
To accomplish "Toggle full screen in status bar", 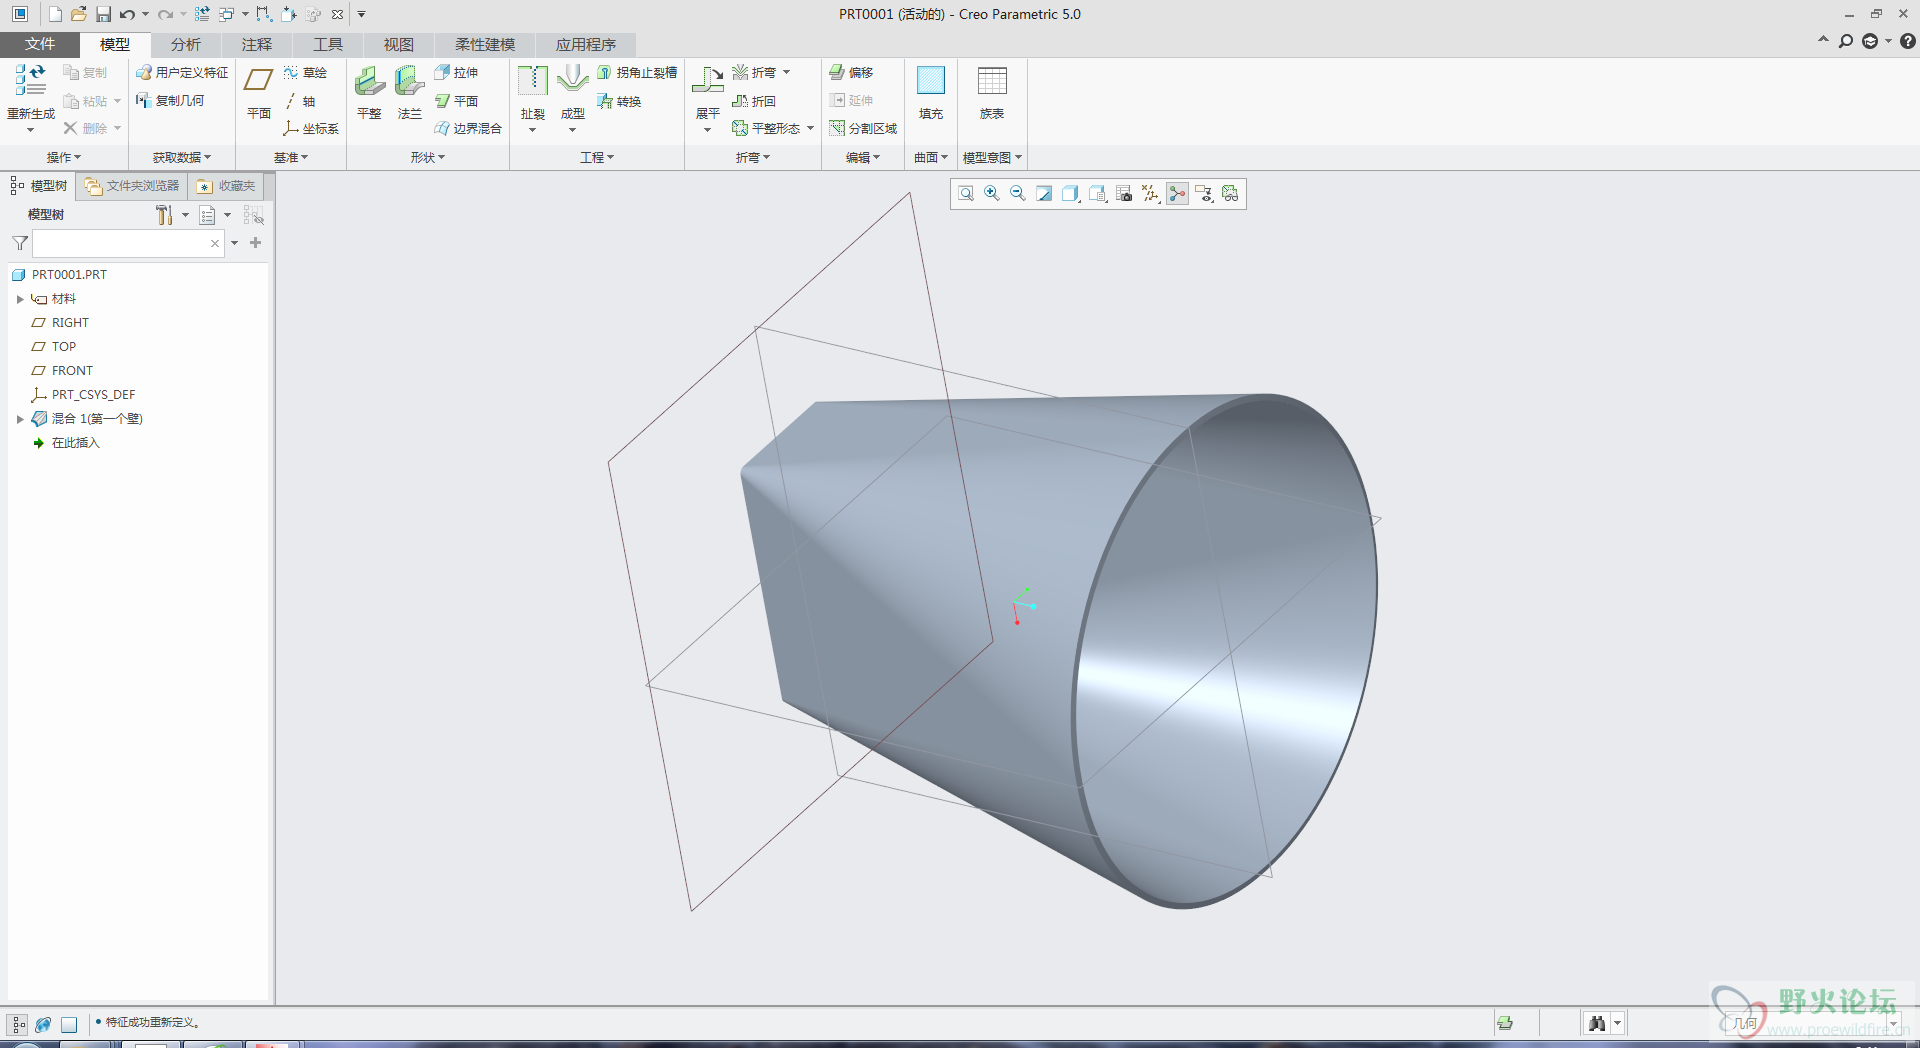I will (x=69, y=1024).
